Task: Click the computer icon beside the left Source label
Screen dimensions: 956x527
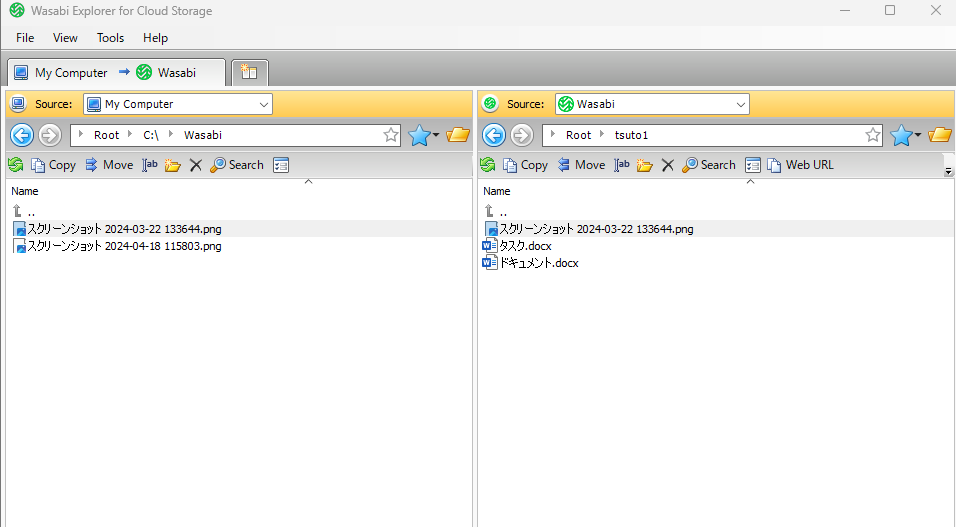Action: 18,104
